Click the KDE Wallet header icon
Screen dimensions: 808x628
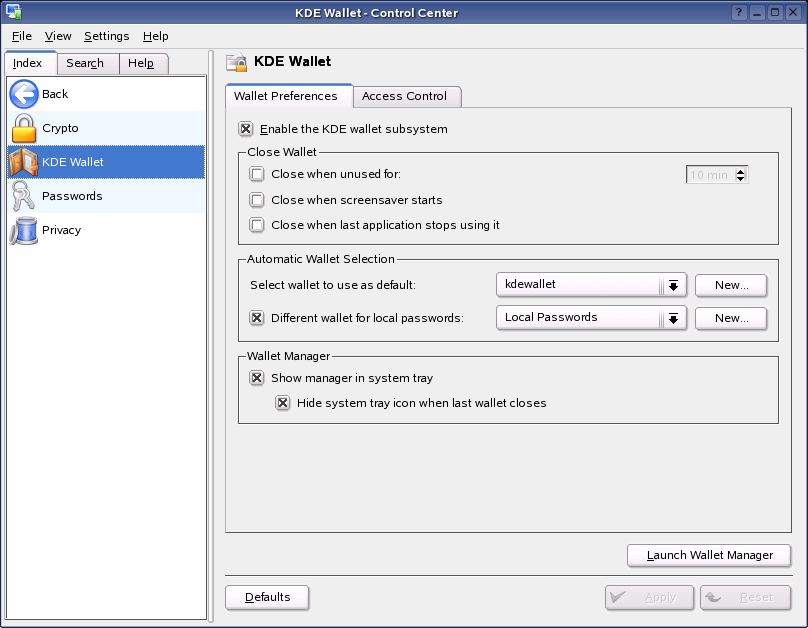pos(237,62)
